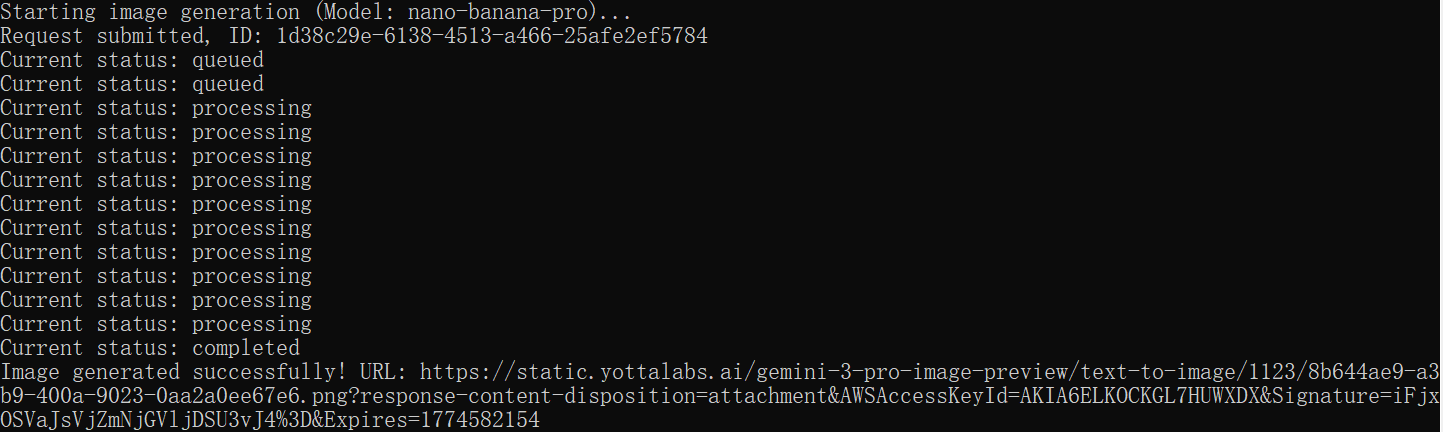Select the request ID starting with 1d38c29e
1443x432 pixels.
[493, 36]
